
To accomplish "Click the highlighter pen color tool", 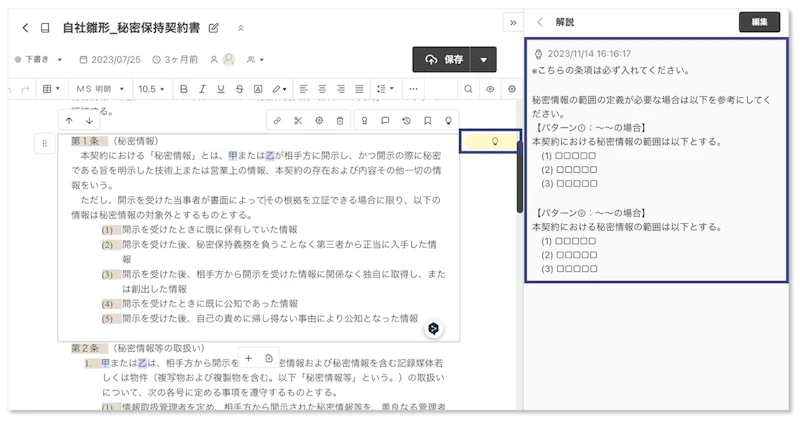I will [x=280, y=89].
